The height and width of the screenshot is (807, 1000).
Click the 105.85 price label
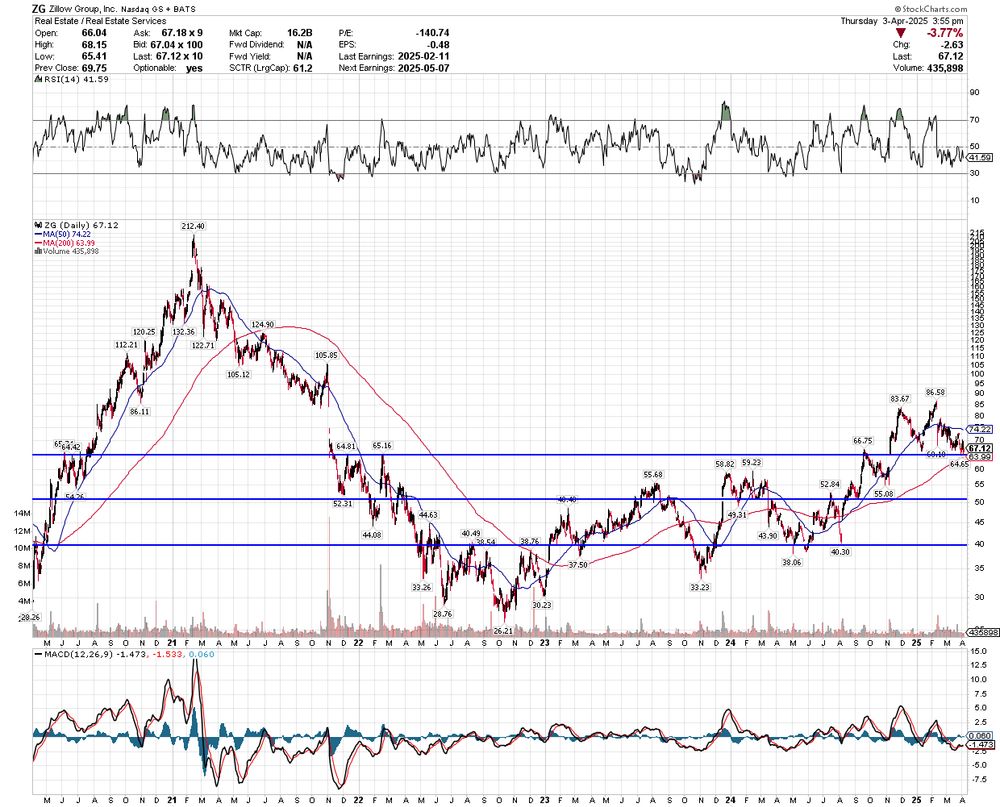click(x=326, y=355)
